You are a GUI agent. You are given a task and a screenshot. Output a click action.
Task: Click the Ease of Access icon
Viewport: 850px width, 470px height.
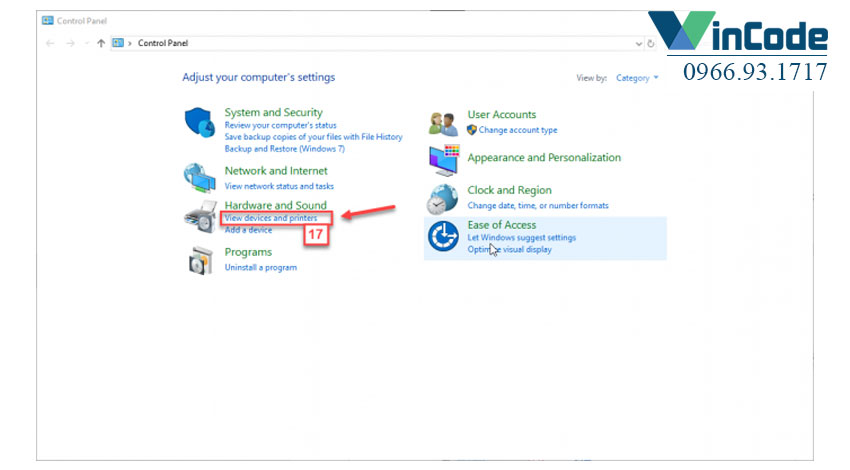[x=443, y=236]
